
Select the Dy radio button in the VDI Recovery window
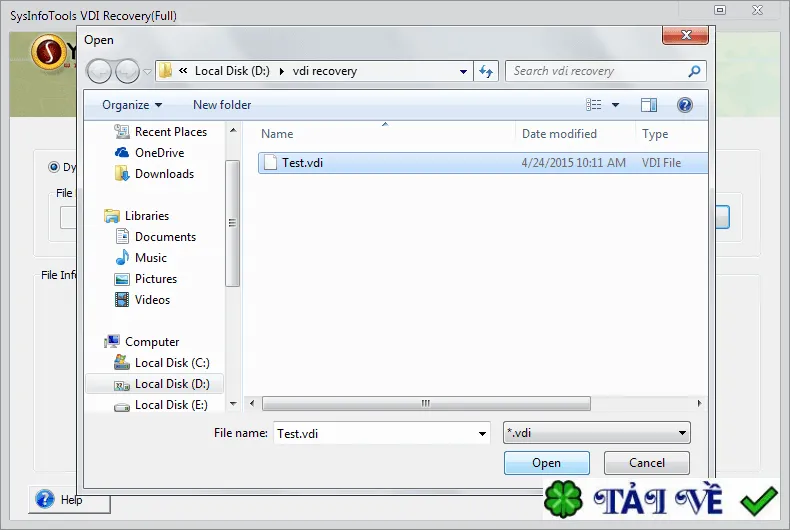tap(53, 167)
